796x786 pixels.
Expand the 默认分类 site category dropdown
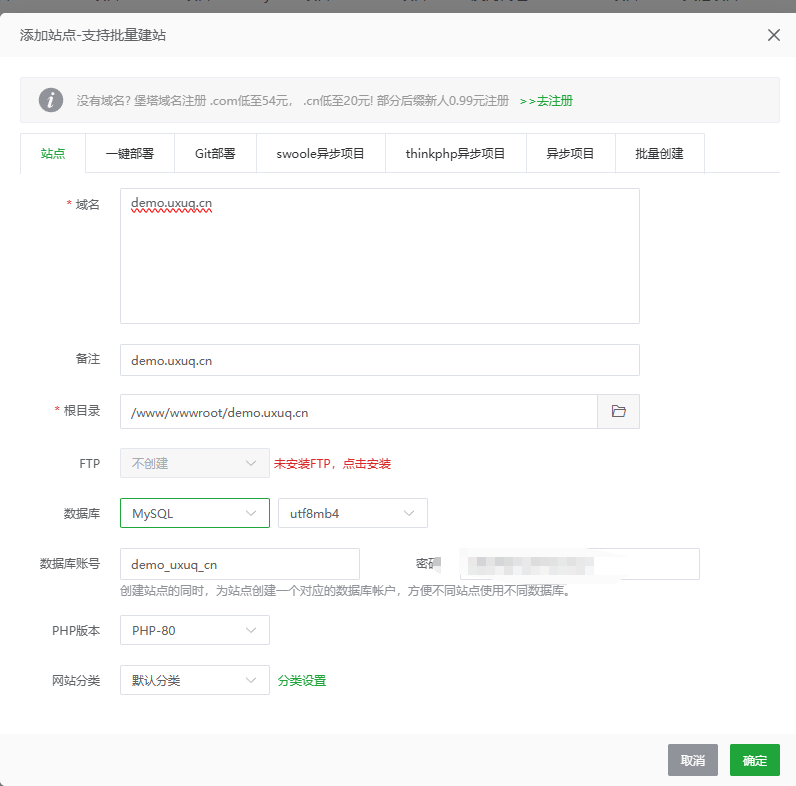coord(194,681)
